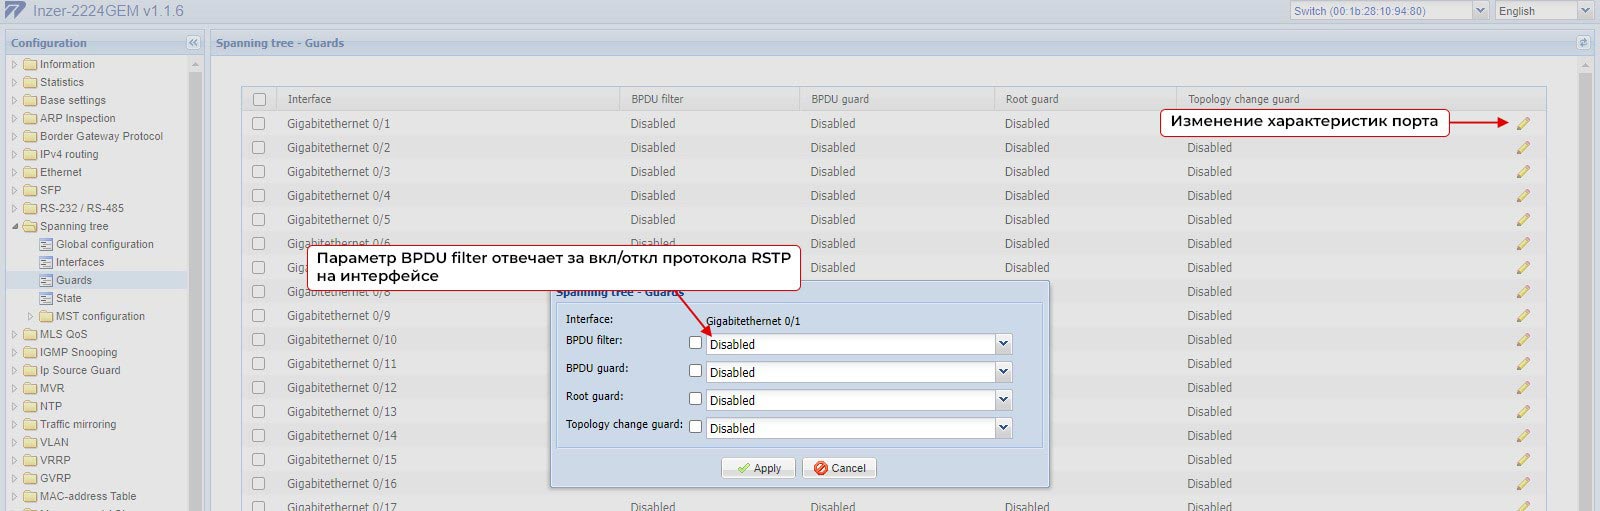Viewport: 1600px width, 511px height.
Task: Click pencil icon for Gigabitethernet 0/10
Action: (1523, 340)
